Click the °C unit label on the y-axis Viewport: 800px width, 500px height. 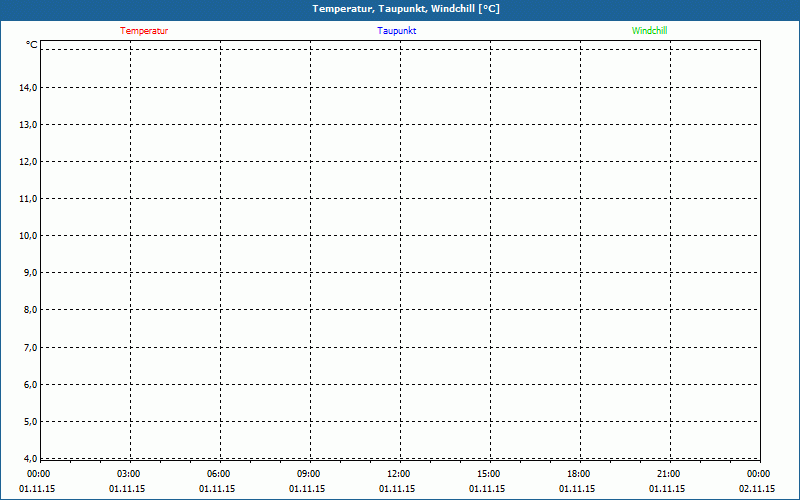pyautogui.click(x=32, y=45)
